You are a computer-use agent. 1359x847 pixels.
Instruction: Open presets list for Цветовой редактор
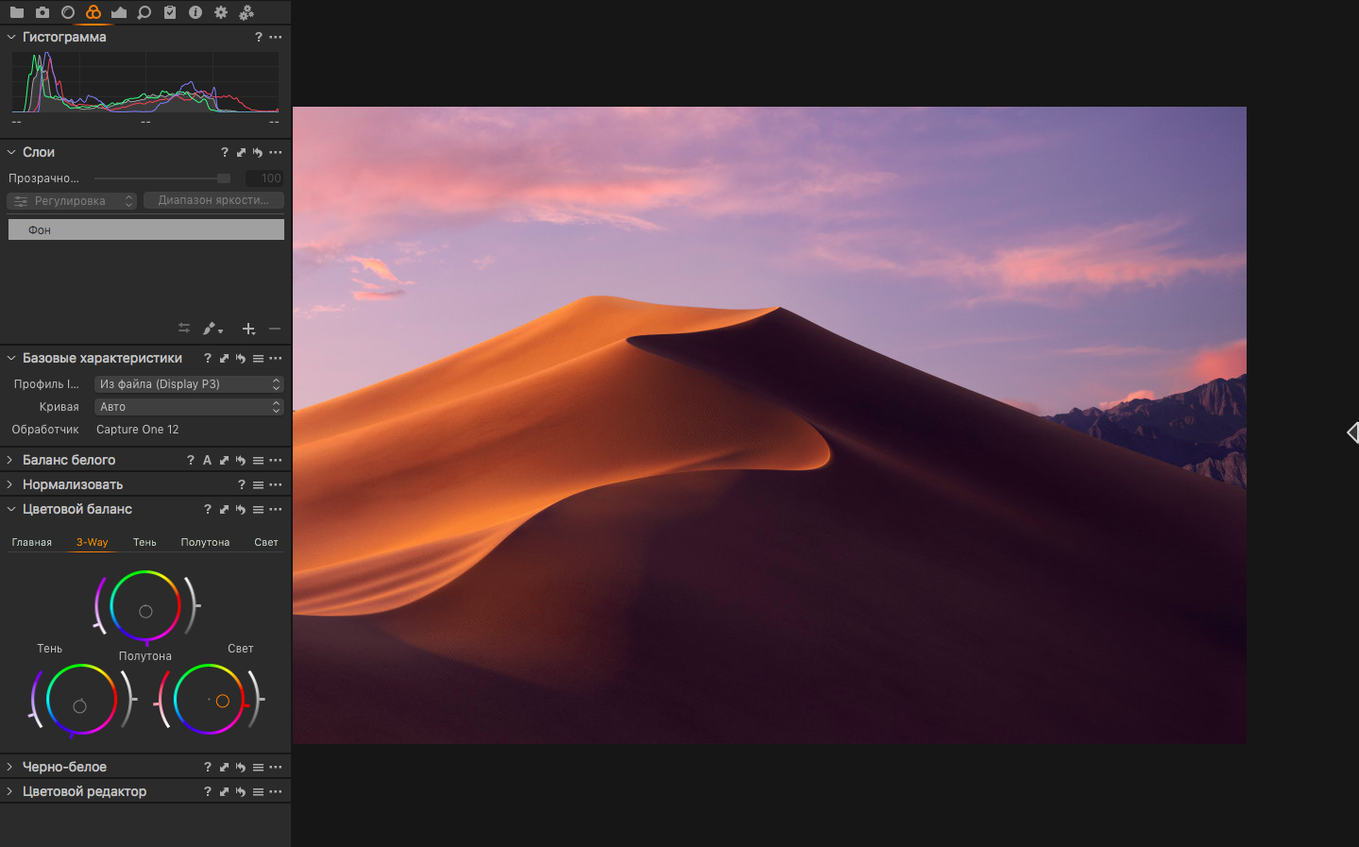coord(258,791)
